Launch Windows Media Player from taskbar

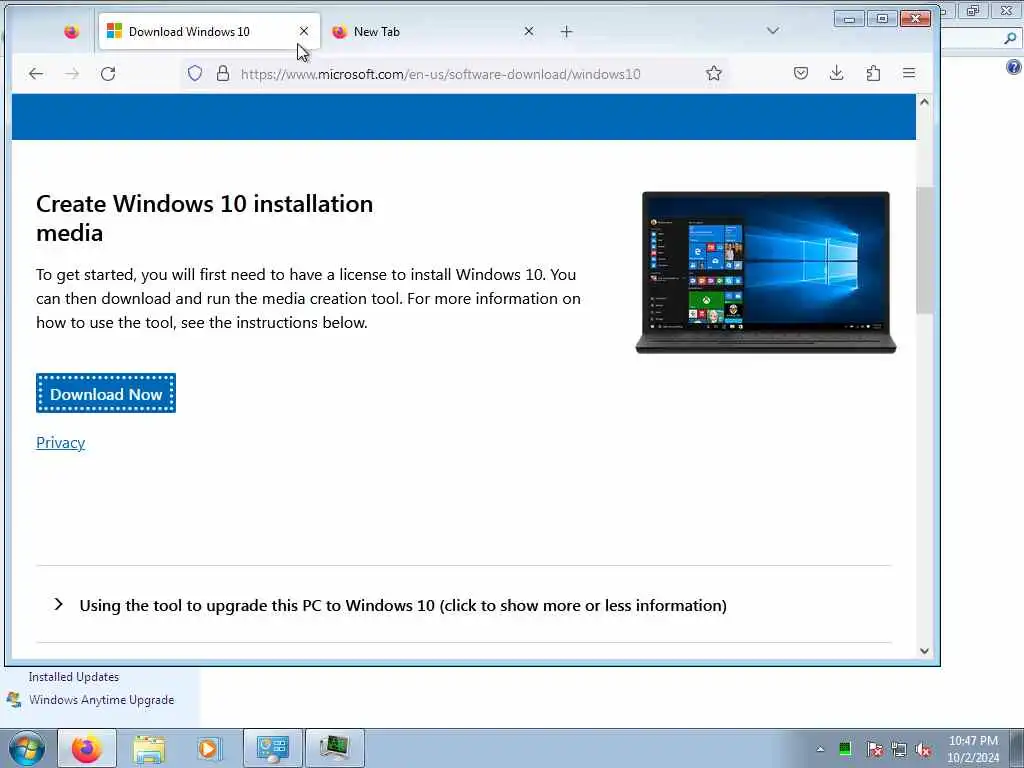click(x=208, y=748)
